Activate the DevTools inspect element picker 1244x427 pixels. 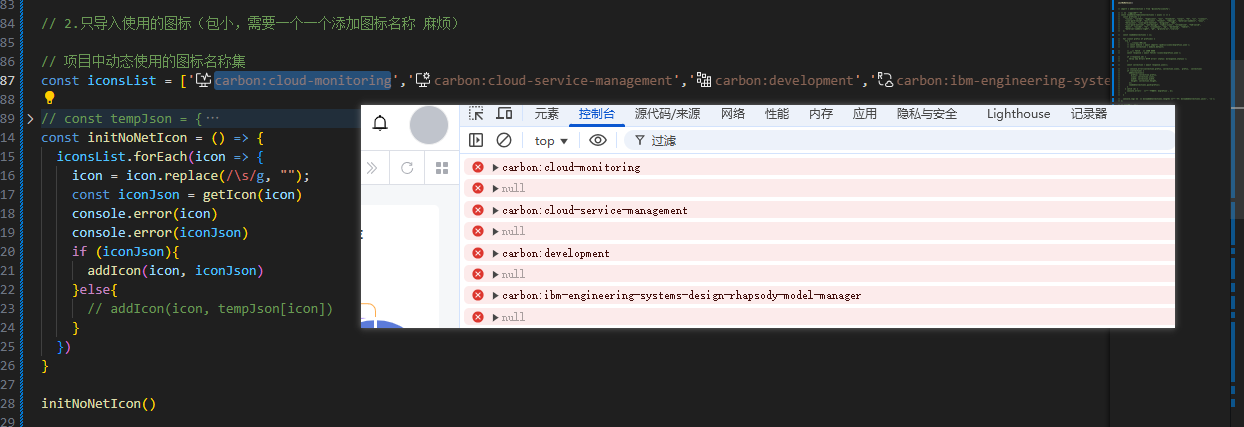[x=477, y=114]
